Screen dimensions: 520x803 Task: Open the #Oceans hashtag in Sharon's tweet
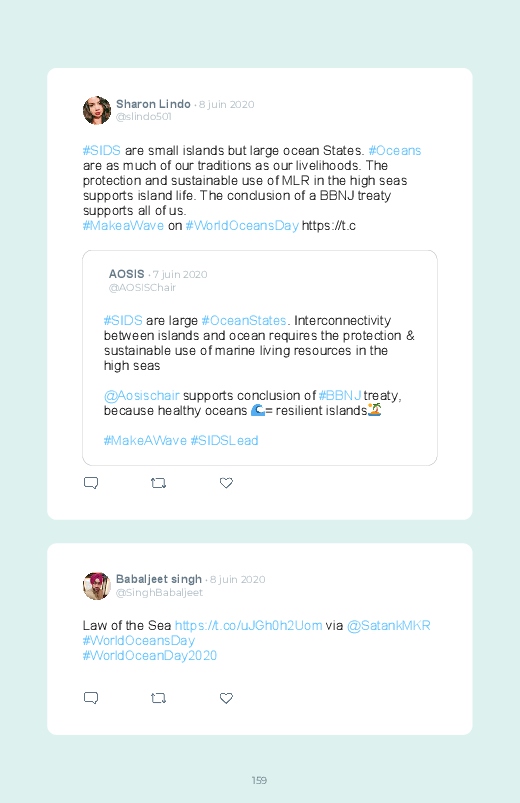pyautogui.click(x=394, y=151)
